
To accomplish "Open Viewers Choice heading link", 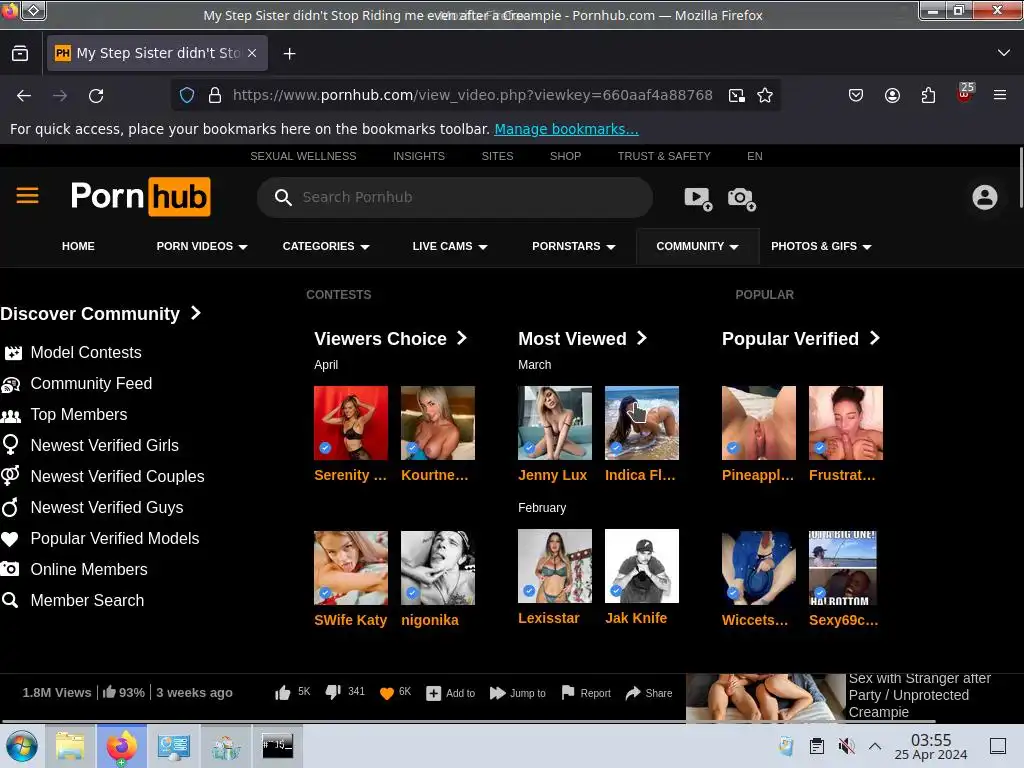I will point(391,338).
